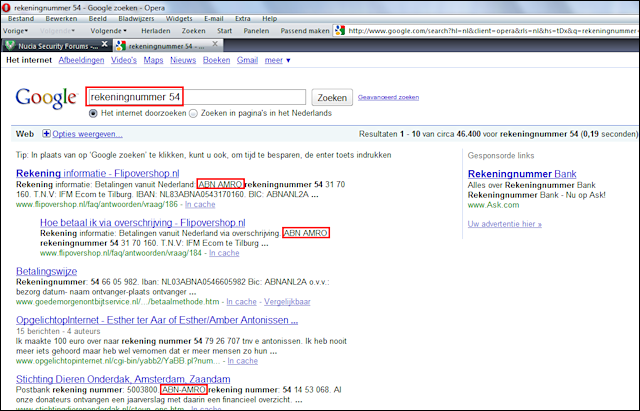Click the Google logo
The height and width of the screenshot is (411, 640).
[45, 98]
